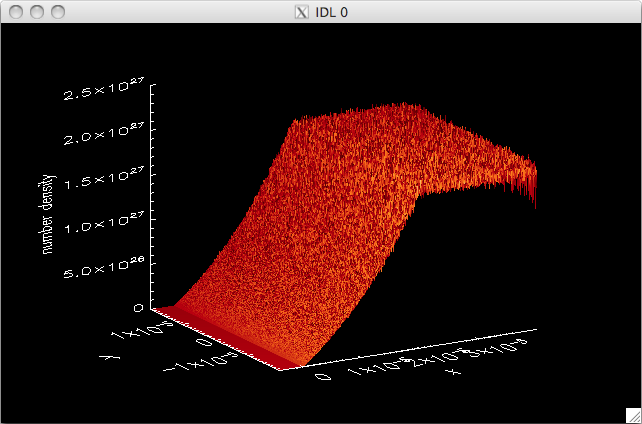Click the y-axis label 'y'
642x424 pixels.
[110, 357]
